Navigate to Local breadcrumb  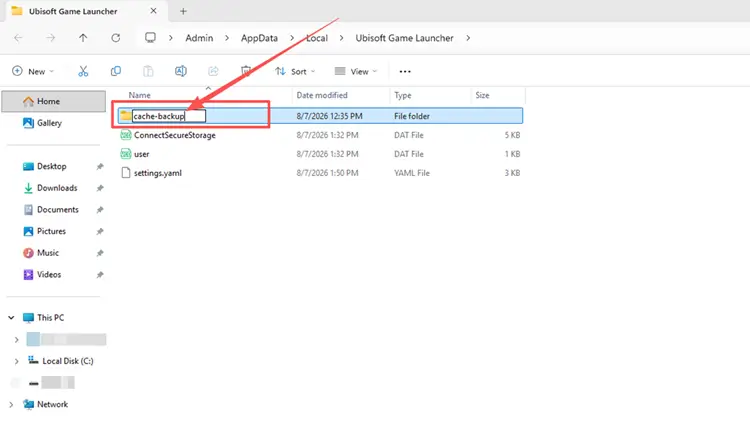pos(317,38)
